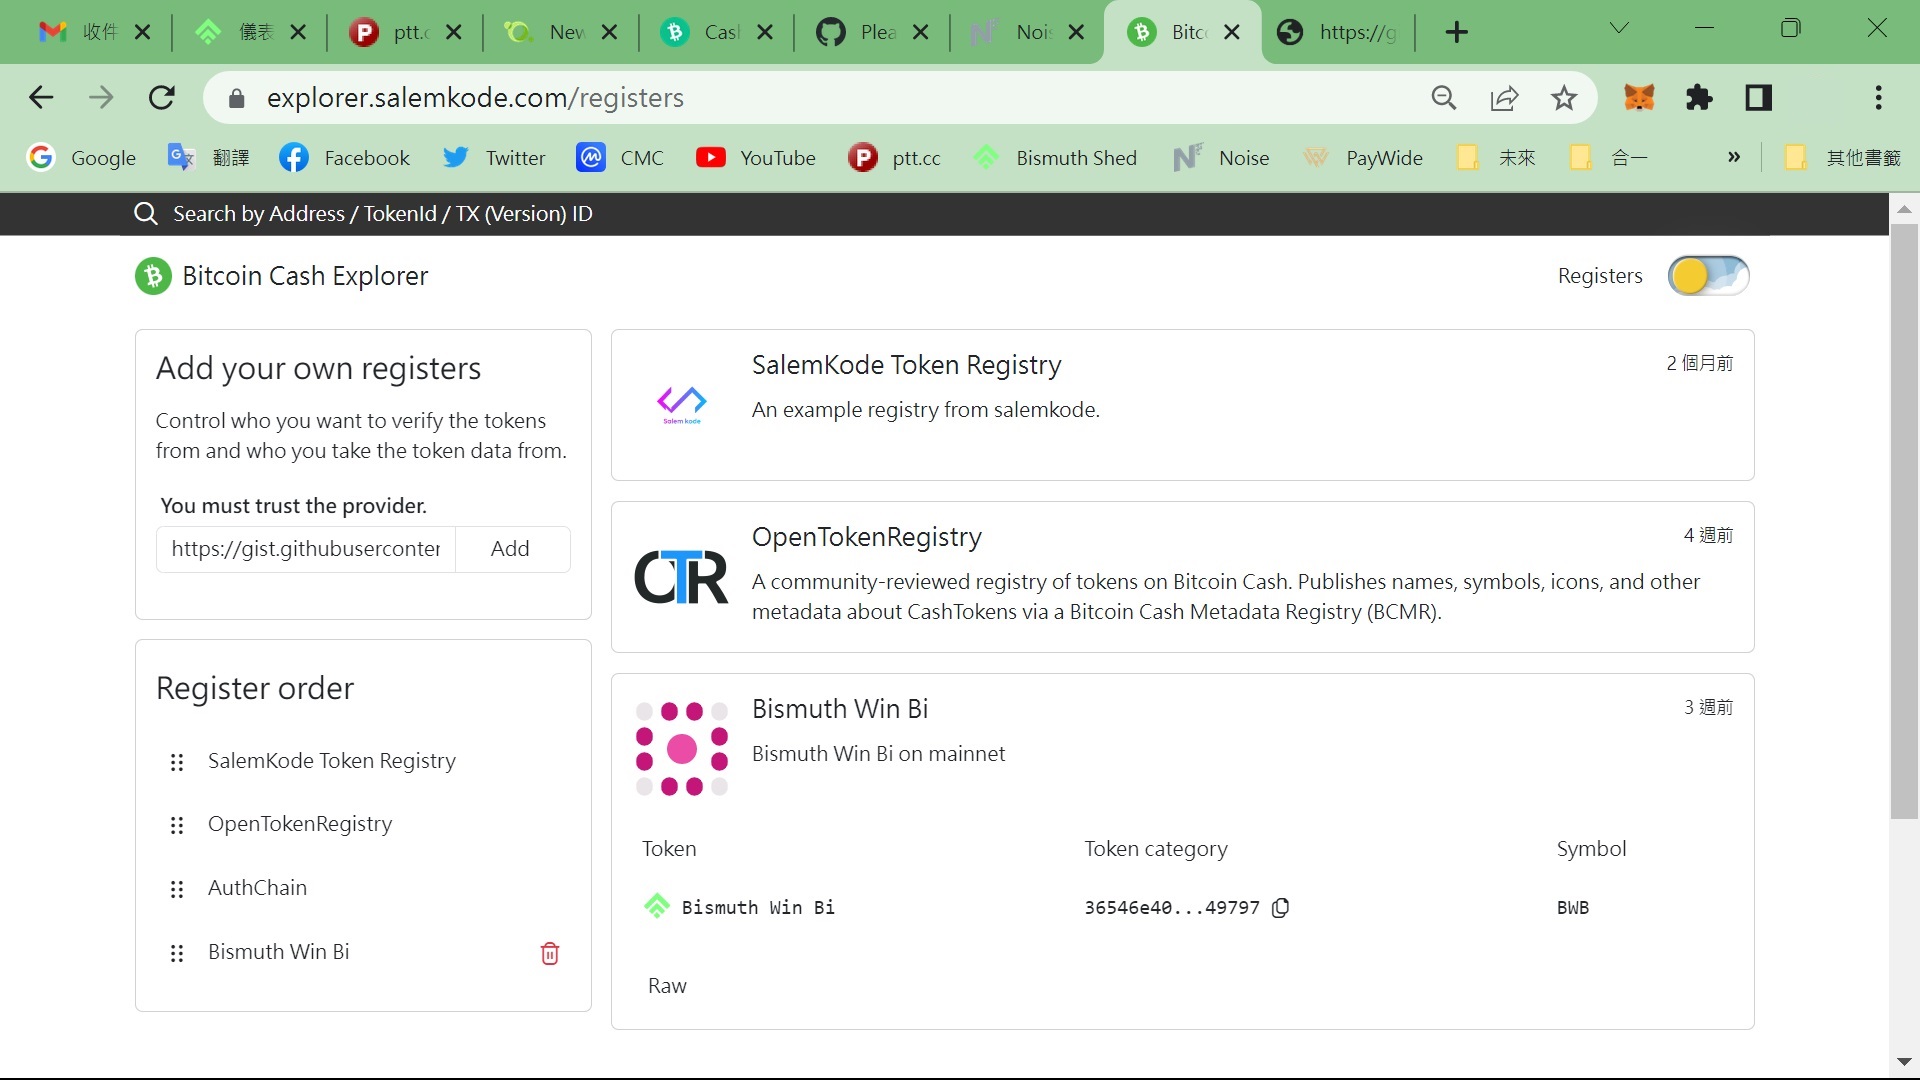
Task: Open the zoom control in address bar
Action: pos(1444,98)
